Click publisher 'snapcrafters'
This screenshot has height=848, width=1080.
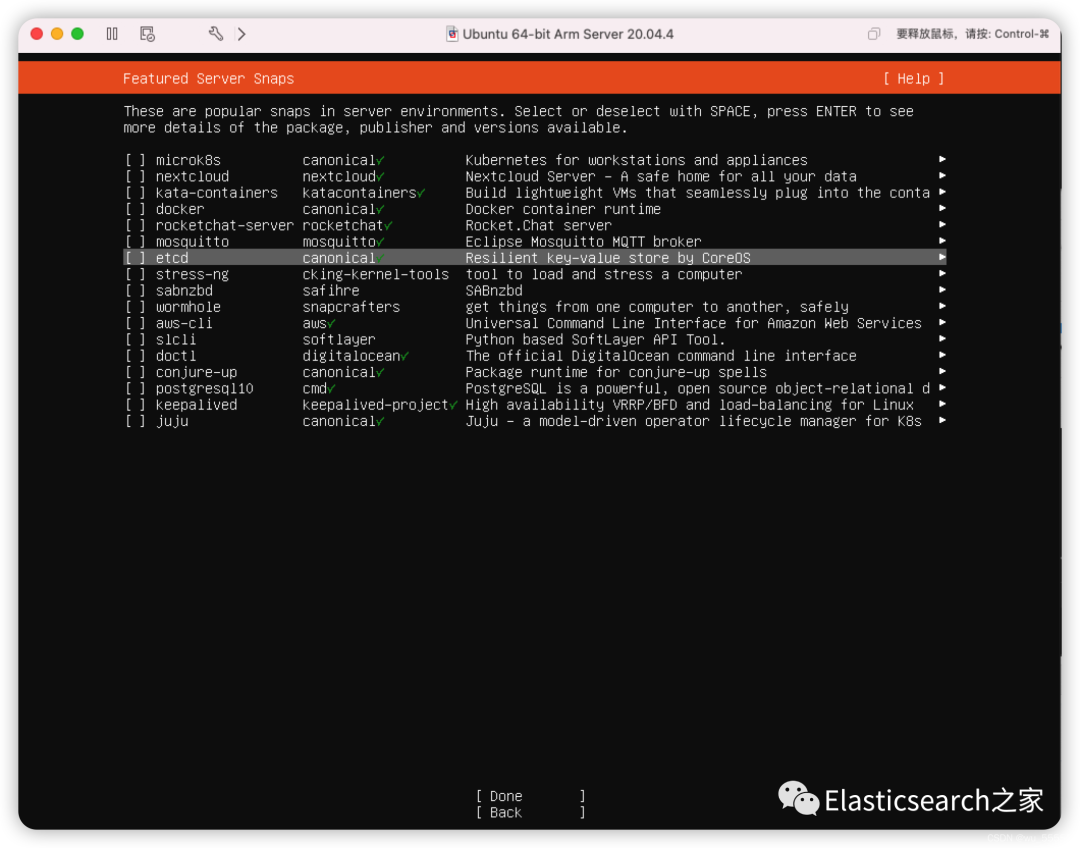351,307
